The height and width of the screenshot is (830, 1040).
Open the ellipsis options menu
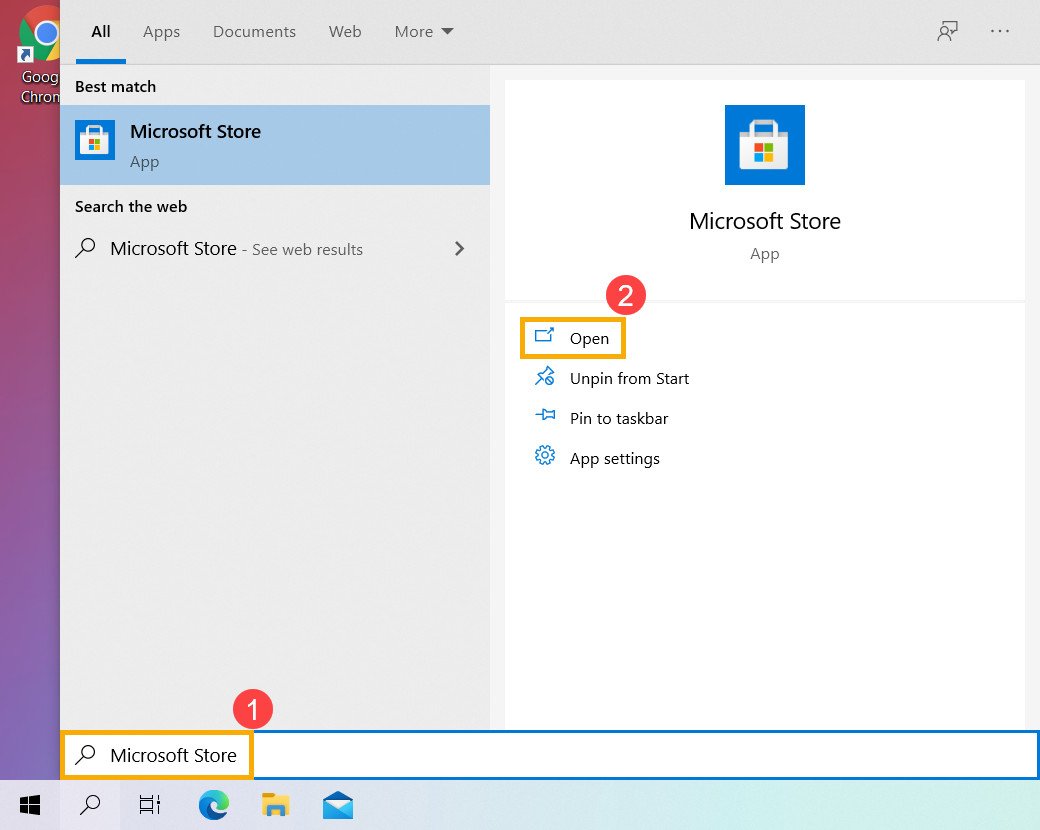tap(1000, 31)
